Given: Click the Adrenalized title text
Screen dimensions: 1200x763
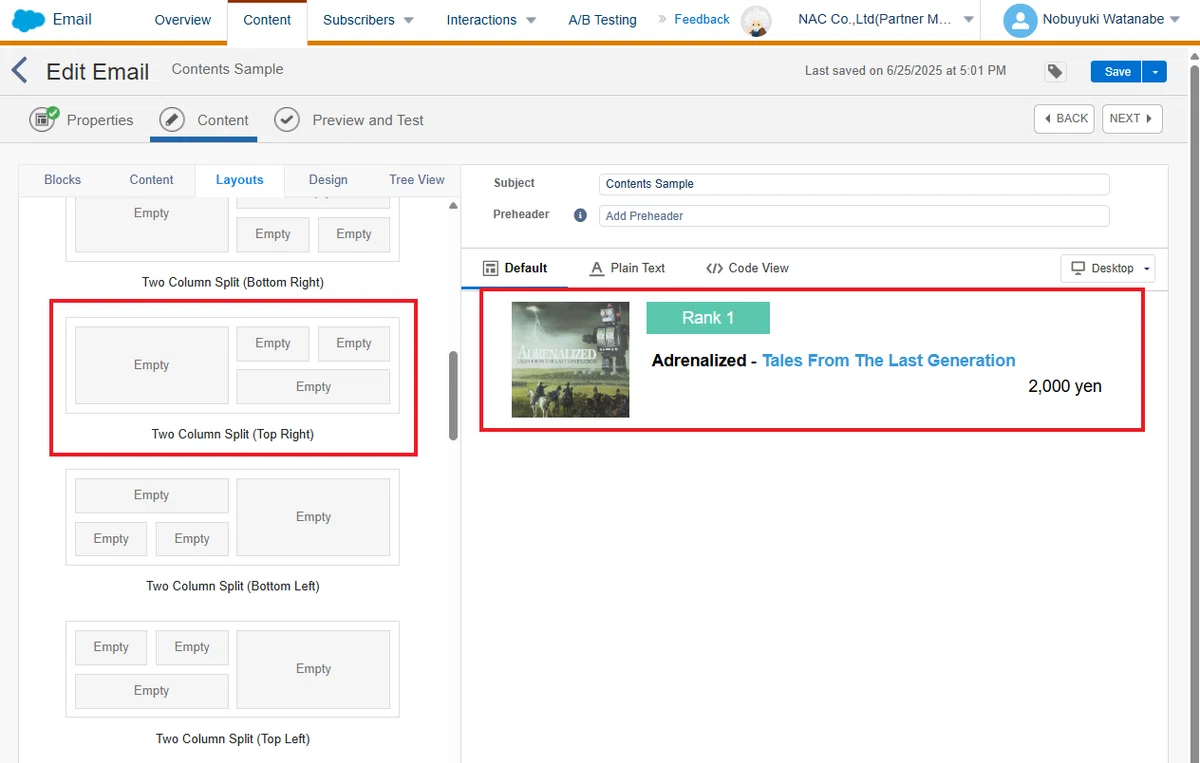Looking at the screenshot, I should (x=699, y=360).
